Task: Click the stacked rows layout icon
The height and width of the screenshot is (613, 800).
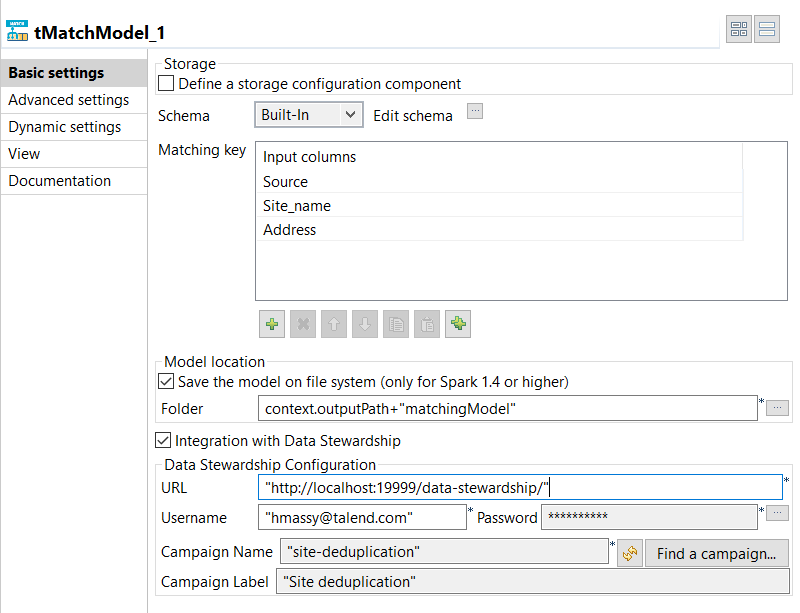Action: click(767, 30)
